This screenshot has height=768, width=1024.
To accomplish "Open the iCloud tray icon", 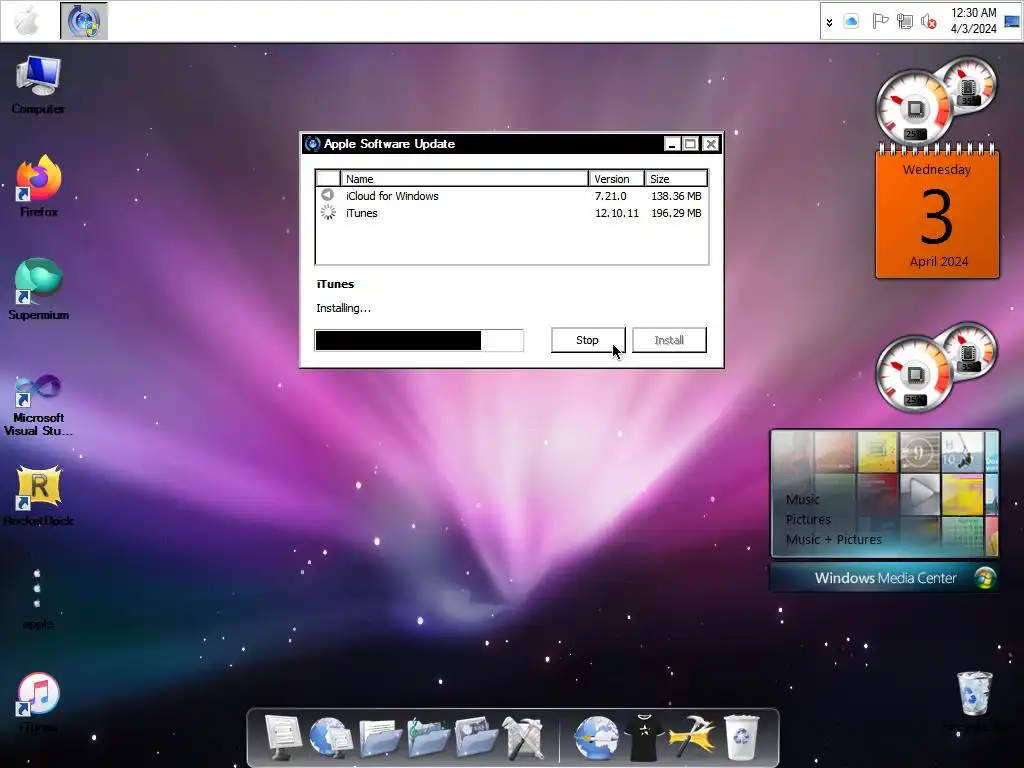I will point(851,22).
